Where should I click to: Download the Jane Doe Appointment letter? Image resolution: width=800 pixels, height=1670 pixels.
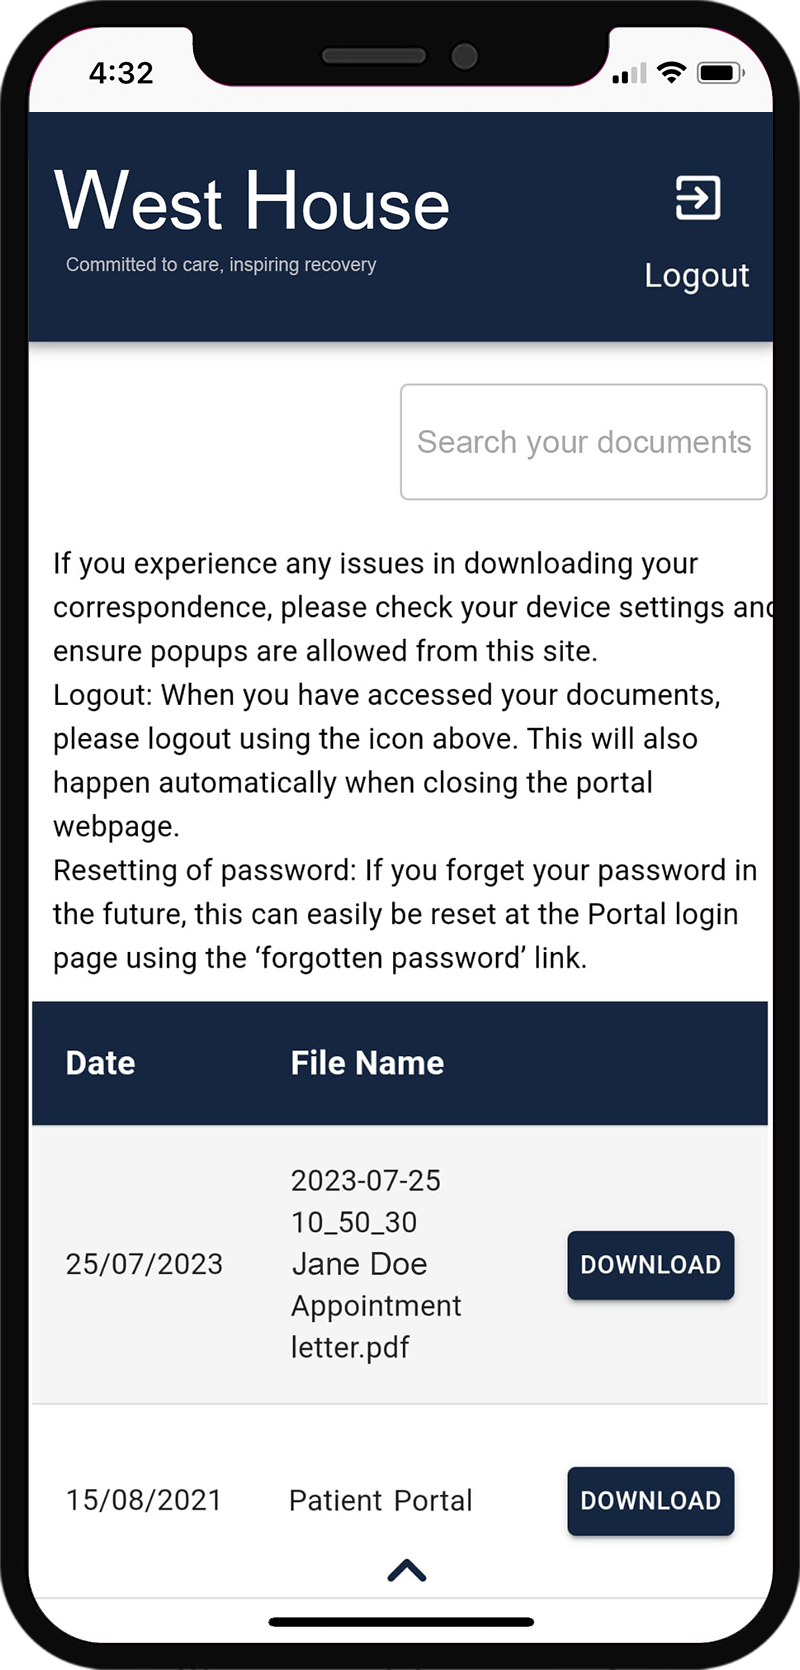point(650,1265)
